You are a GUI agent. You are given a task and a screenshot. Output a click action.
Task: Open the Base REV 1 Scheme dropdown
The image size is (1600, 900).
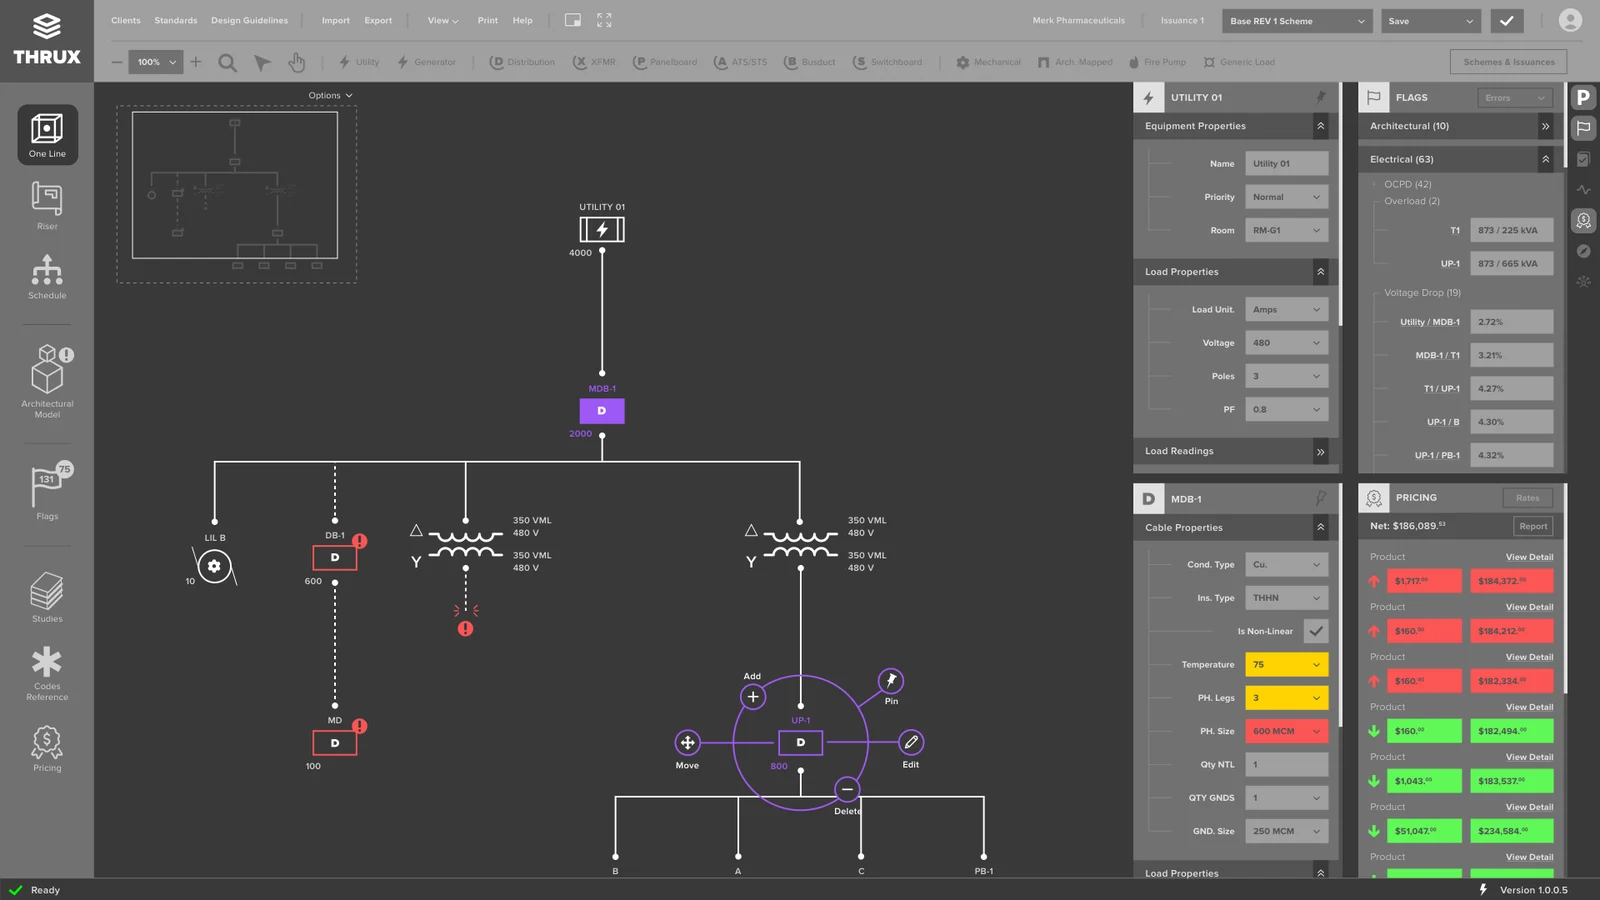tap(1297, 21)
